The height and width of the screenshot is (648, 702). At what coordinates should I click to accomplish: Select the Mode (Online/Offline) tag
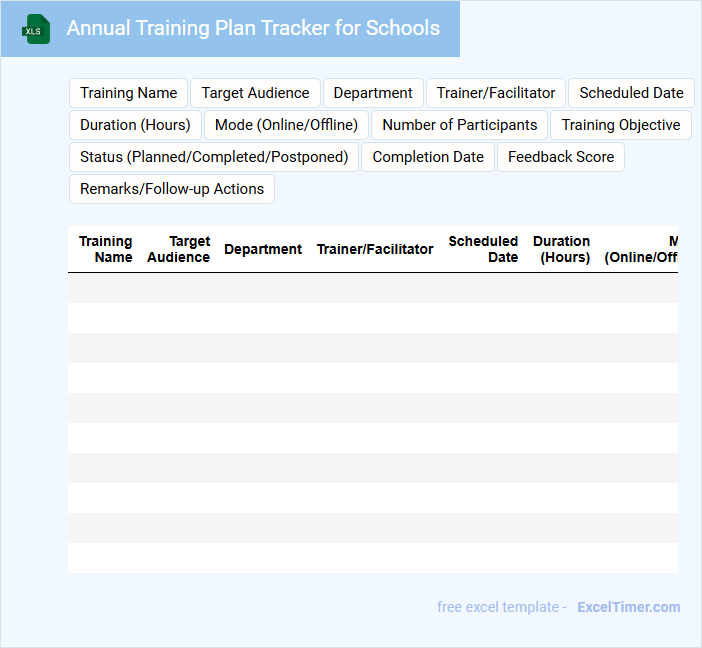point(286,125)
